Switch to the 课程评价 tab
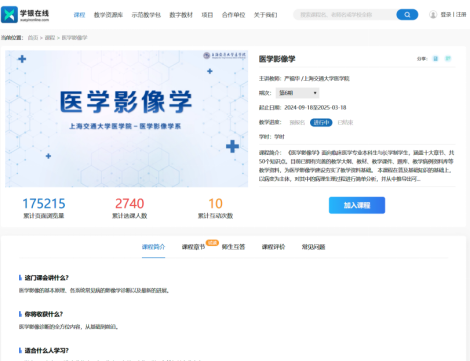The height and width of the screenshot is (361, 470). tap(273, 247)
